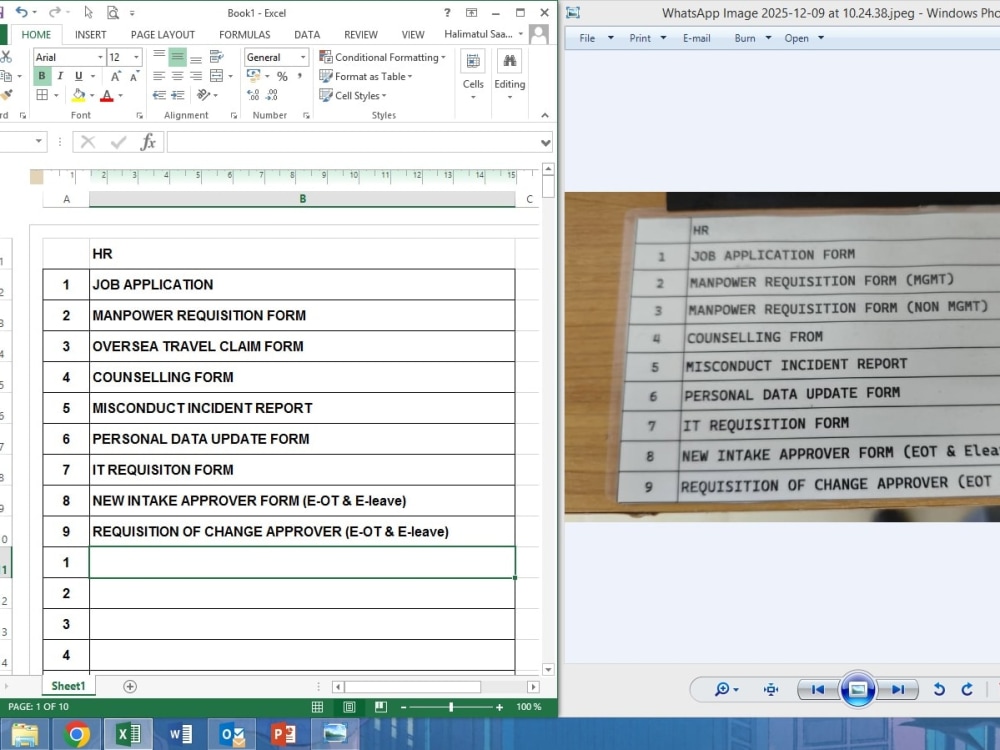Open the Font dialog launcher
The height and width of the screenshot is (750, 1000).
click(140, 115)
